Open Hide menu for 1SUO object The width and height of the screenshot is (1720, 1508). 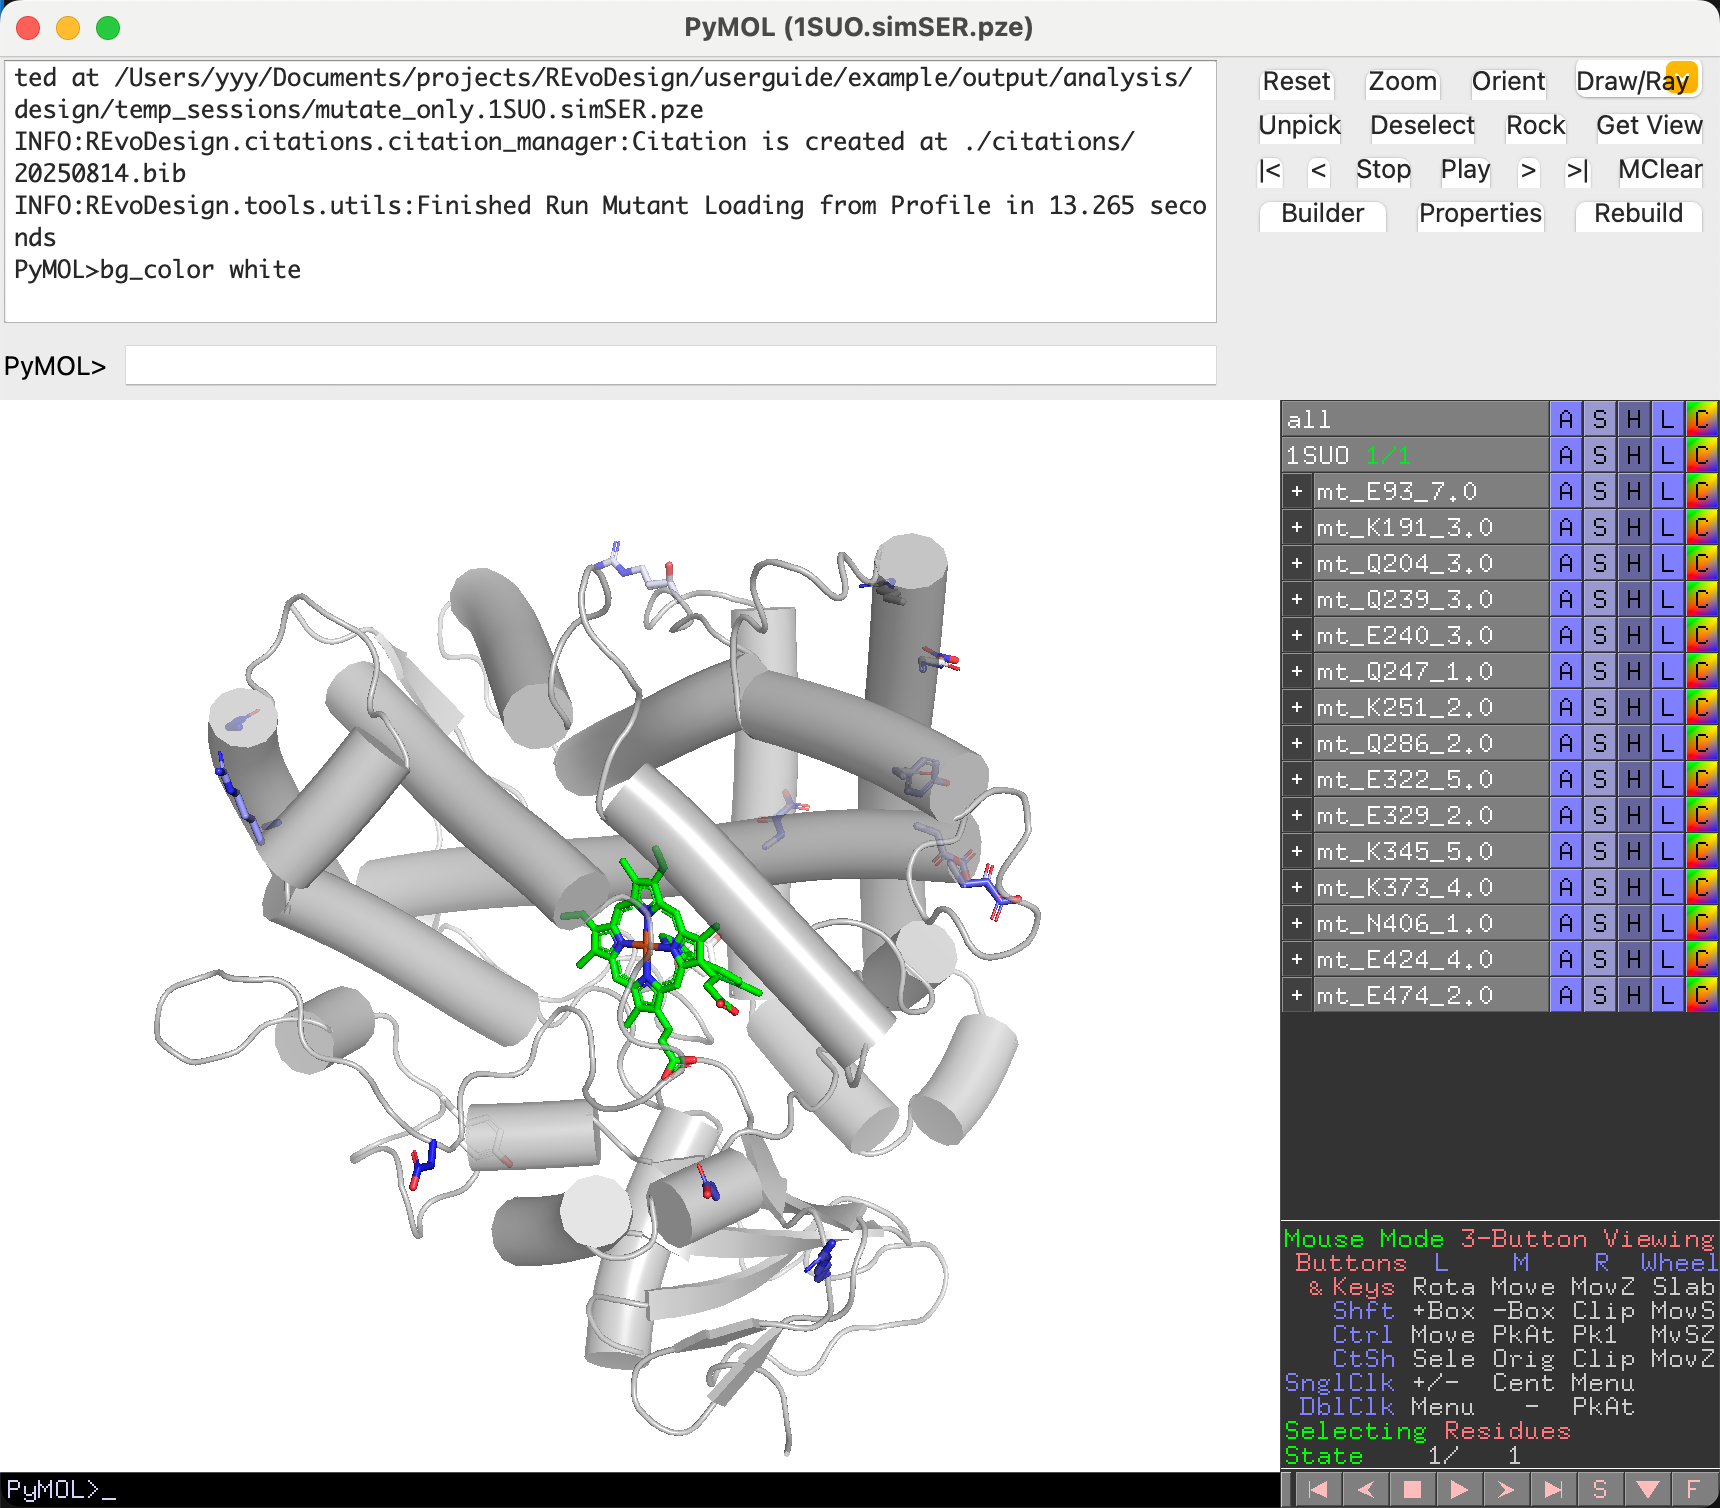point(1634,455)
